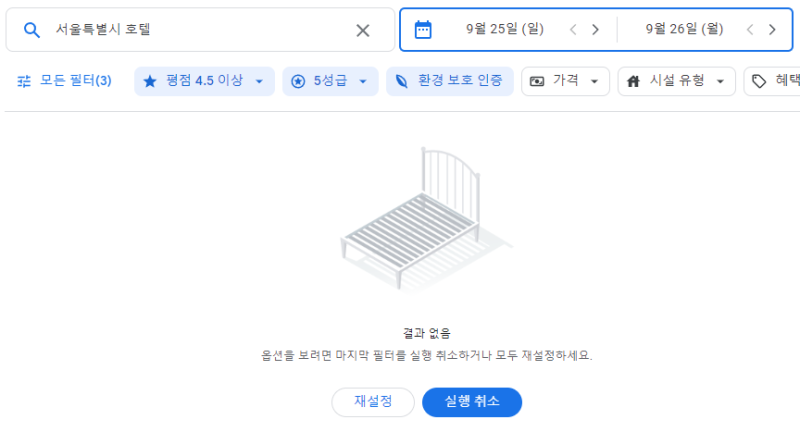Open all filters (모든 필터) panel
This screenshot has width=800, height=432.
click(x=64, y=81)
